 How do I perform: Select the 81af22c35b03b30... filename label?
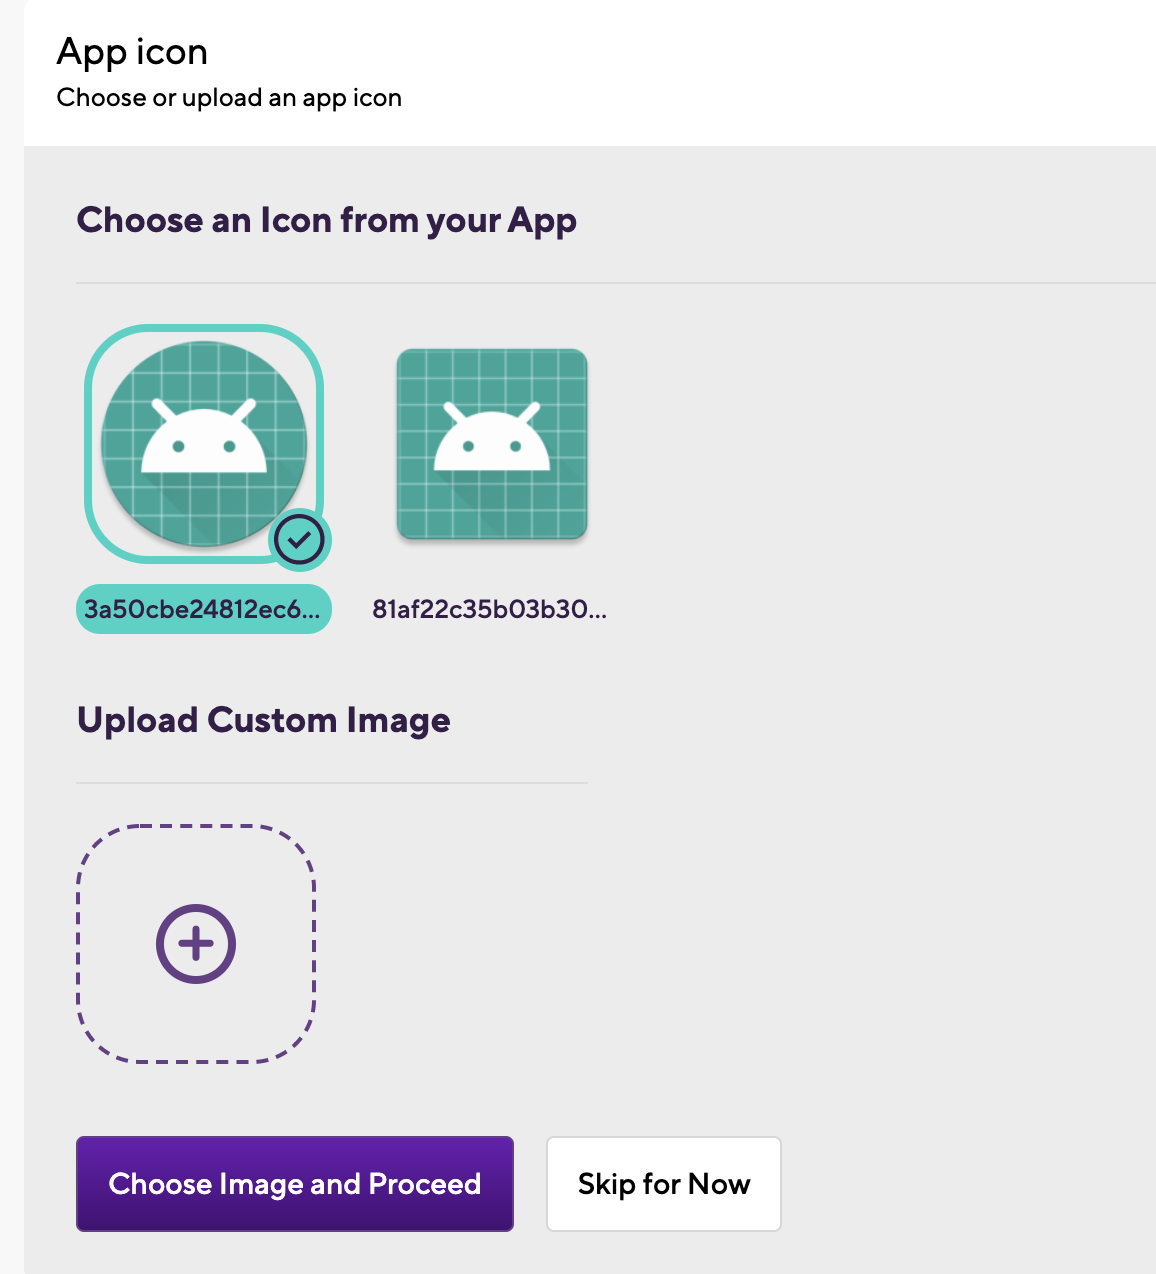(x=489, y=609)
